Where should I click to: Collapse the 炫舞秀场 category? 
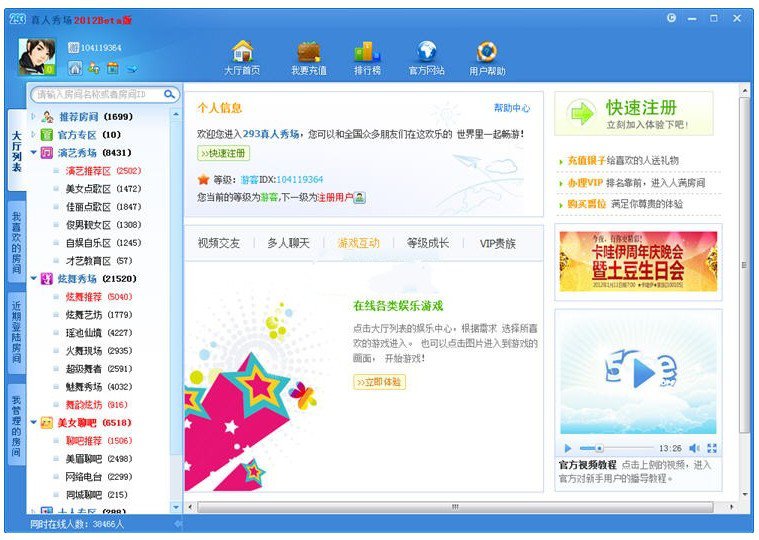point(33,278)
